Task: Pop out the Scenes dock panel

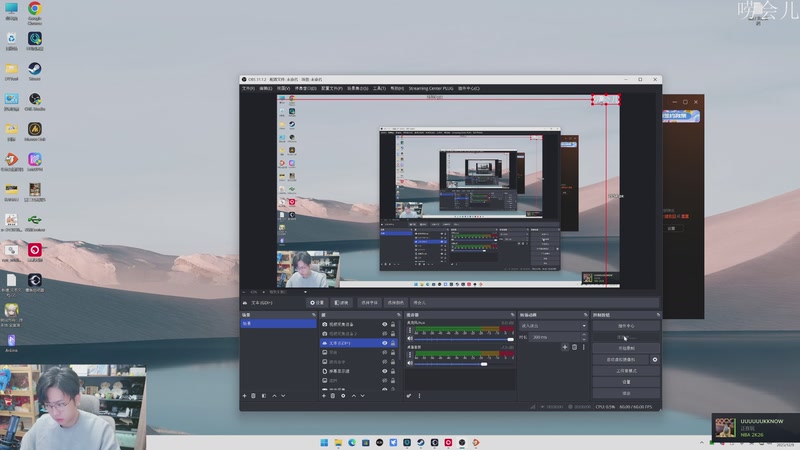Action: (x=314, y=315)
